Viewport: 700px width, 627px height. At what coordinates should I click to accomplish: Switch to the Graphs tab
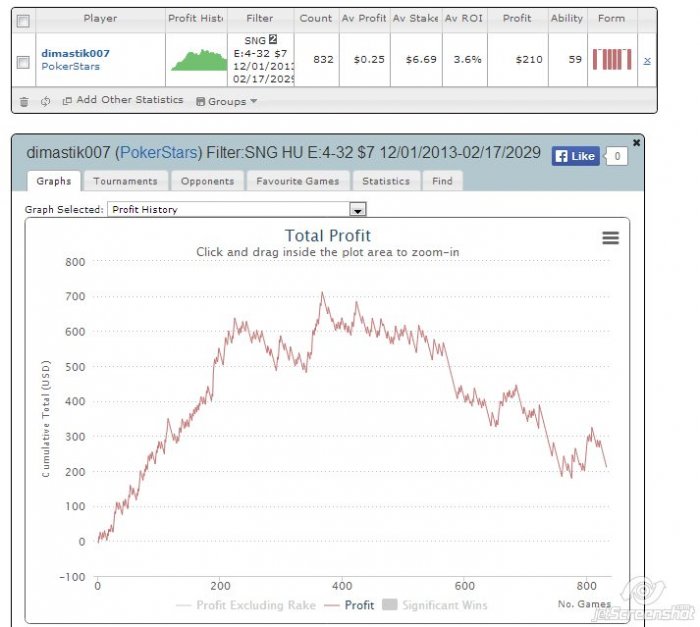(x=54, y=181)
